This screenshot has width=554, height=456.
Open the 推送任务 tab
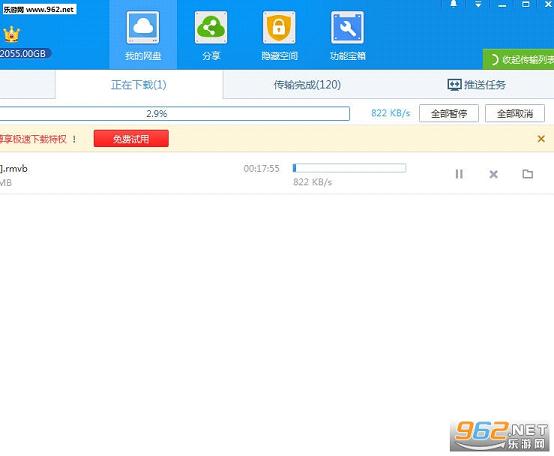pyautogui.click(x=476, y=85)
